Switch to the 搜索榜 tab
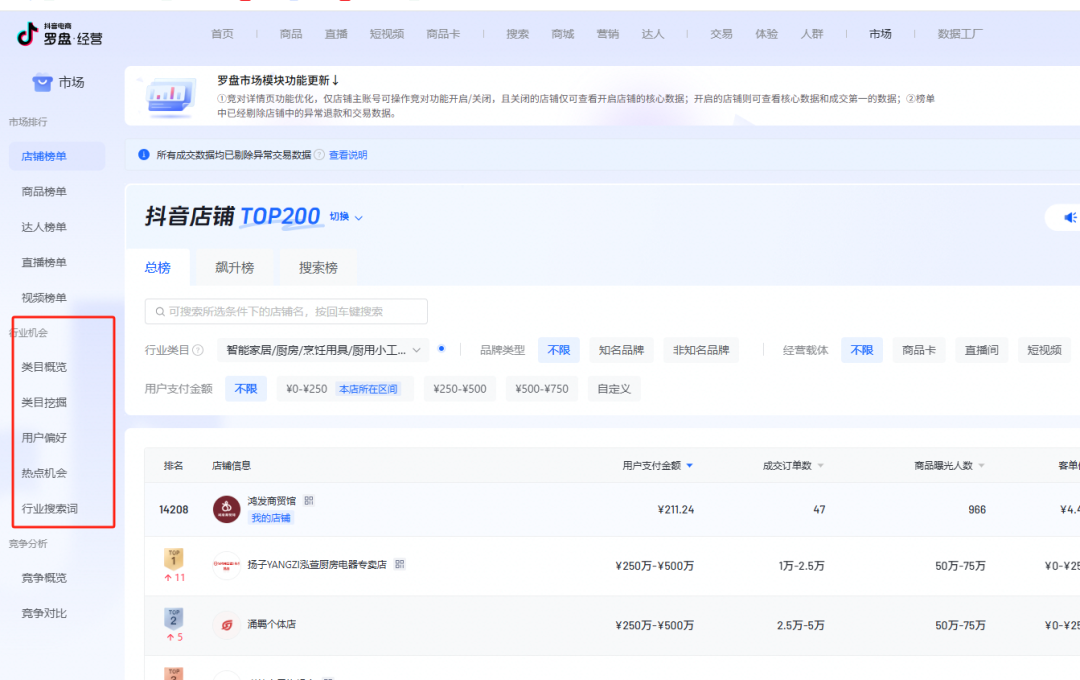Viewport: 1080px width, 680px height. 318,267
